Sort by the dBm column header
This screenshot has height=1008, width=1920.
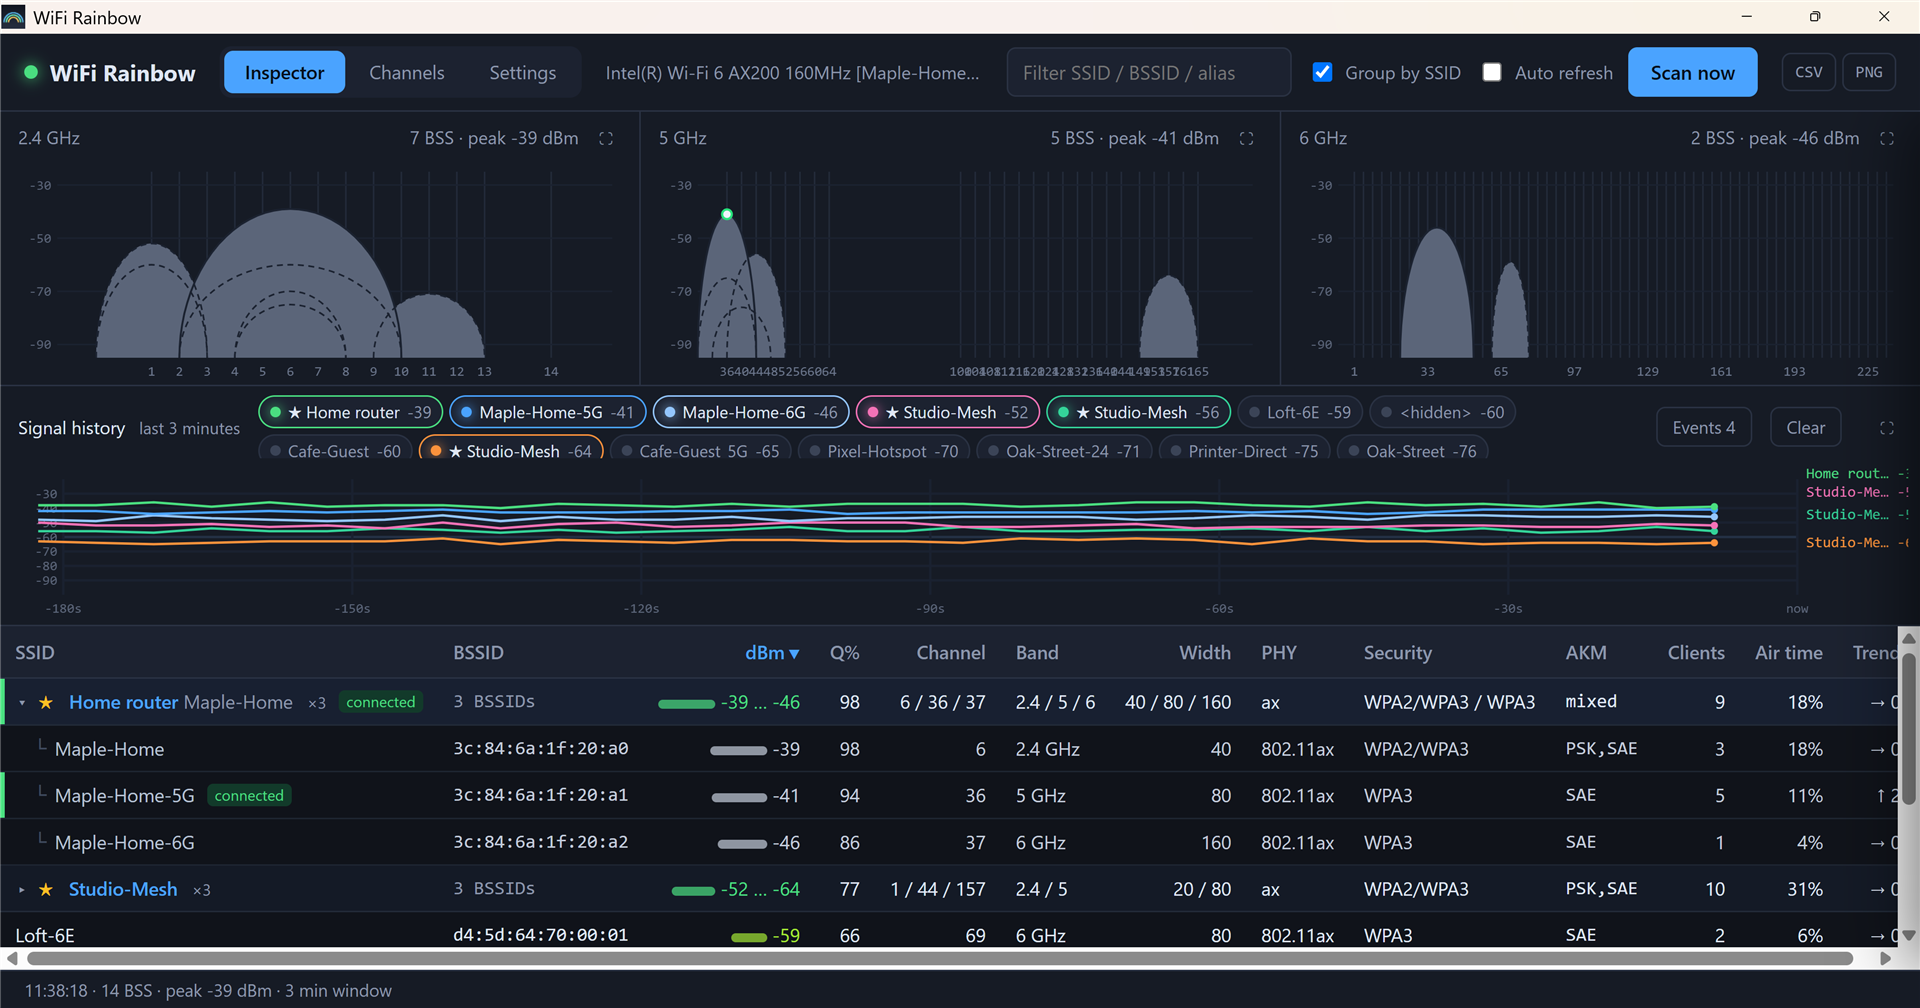[x=772, y=653]
